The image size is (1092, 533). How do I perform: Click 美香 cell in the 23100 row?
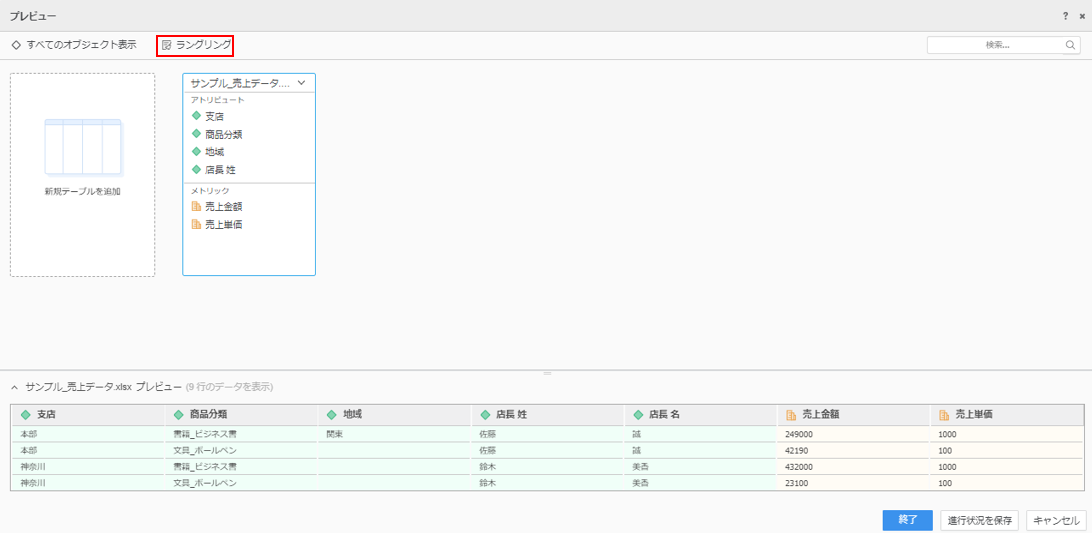[701, 483]
